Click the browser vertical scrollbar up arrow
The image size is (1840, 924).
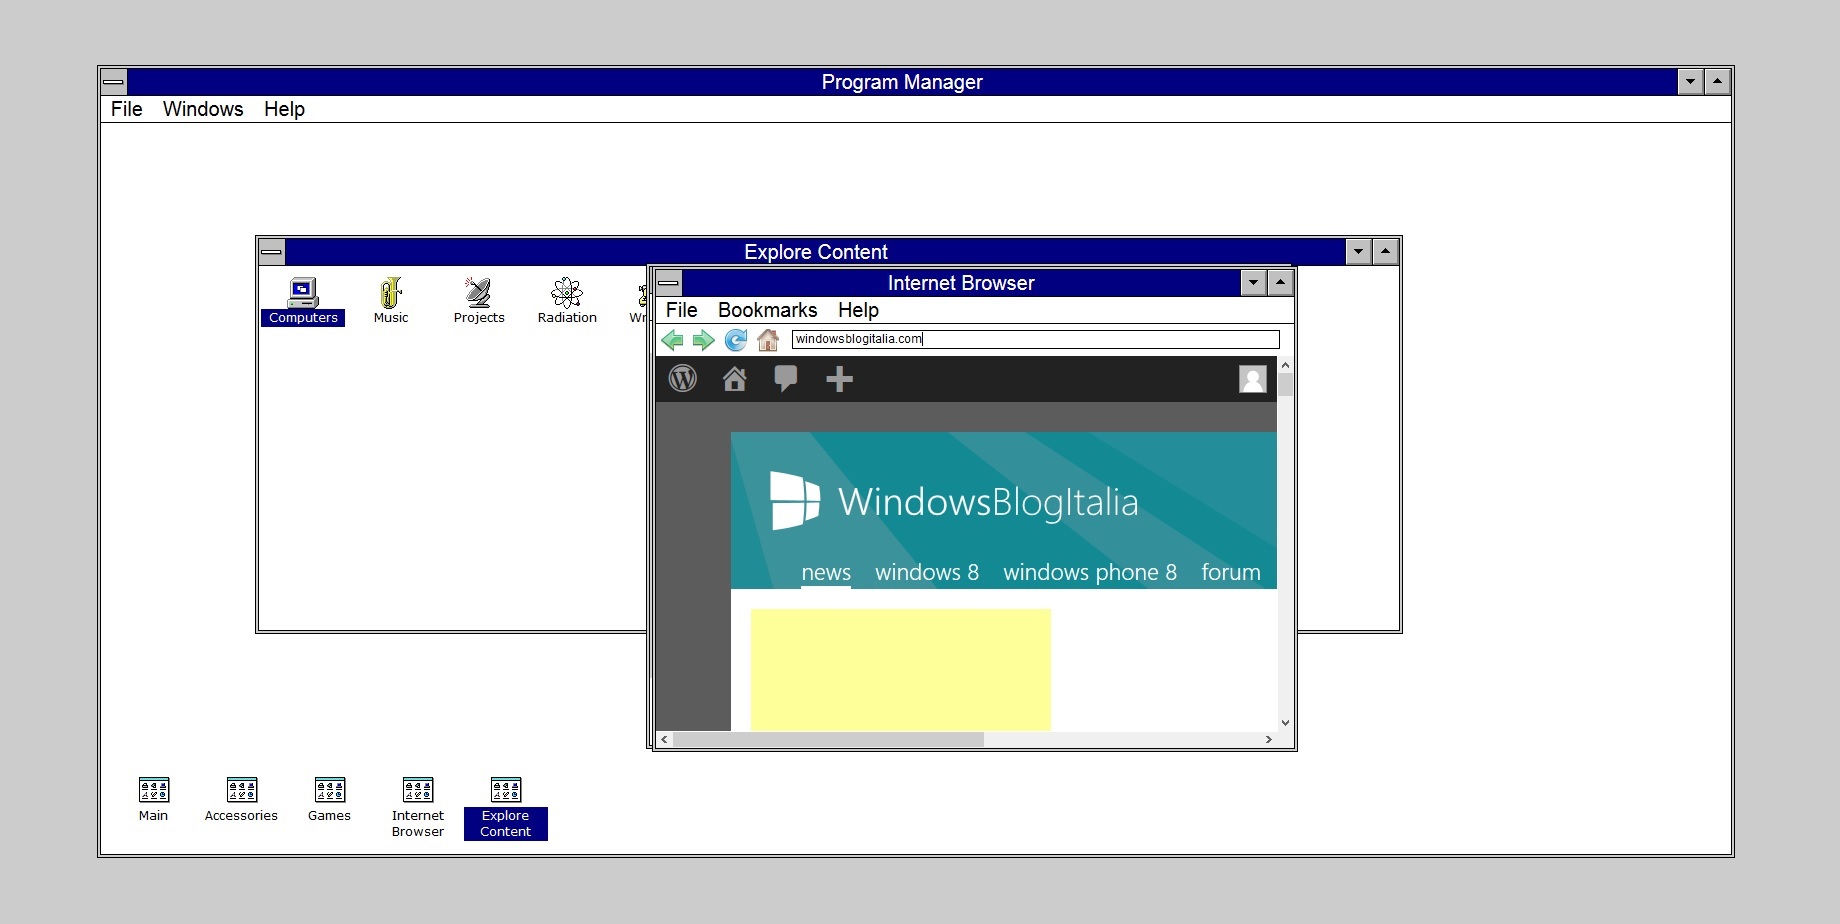tap(1286, 365)
